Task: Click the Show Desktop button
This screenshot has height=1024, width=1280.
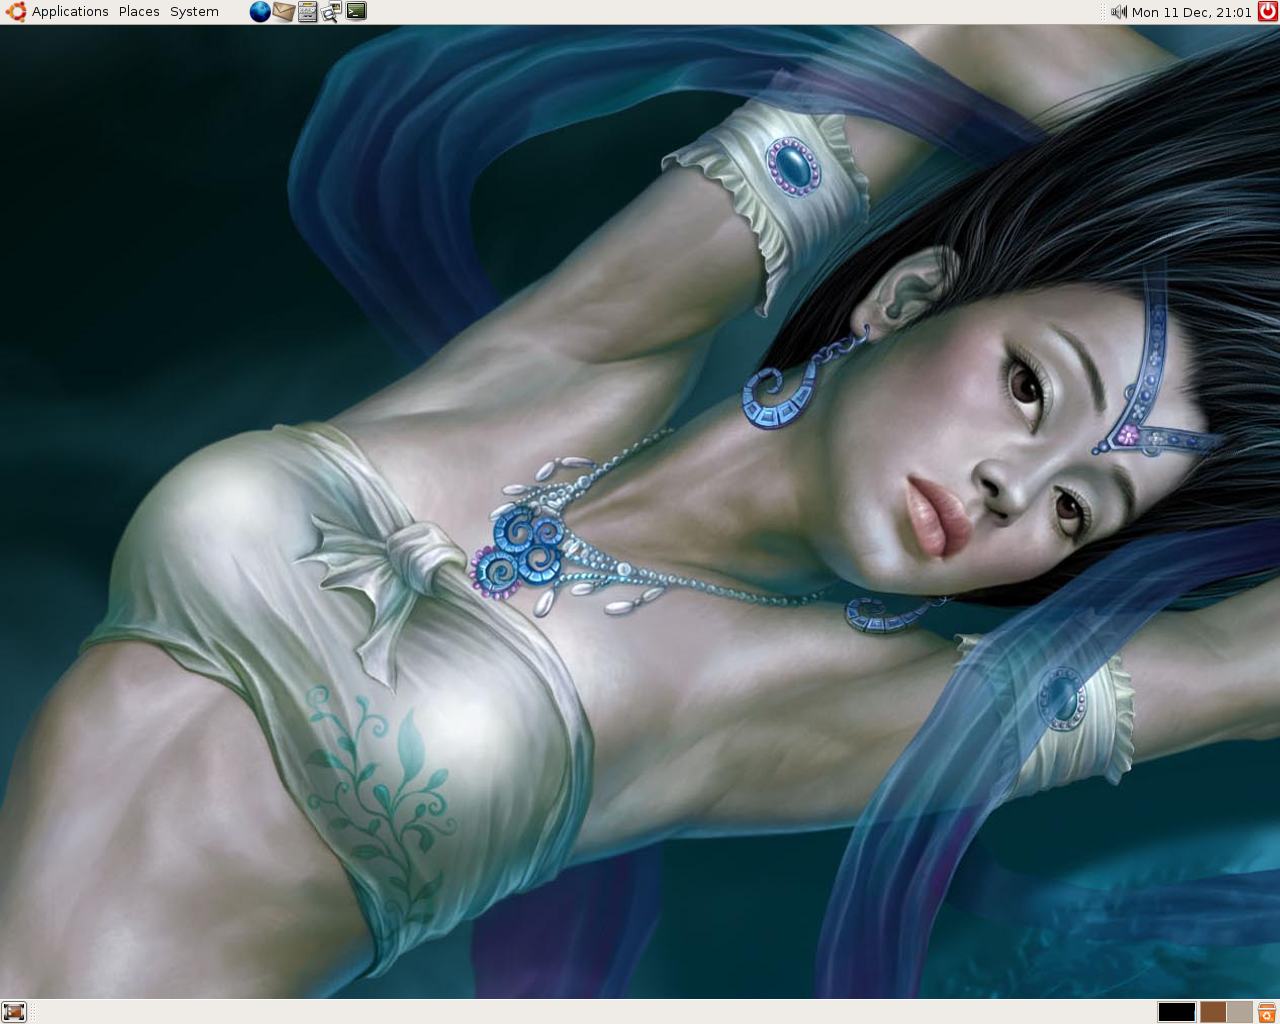Action: click(13, 1012)
